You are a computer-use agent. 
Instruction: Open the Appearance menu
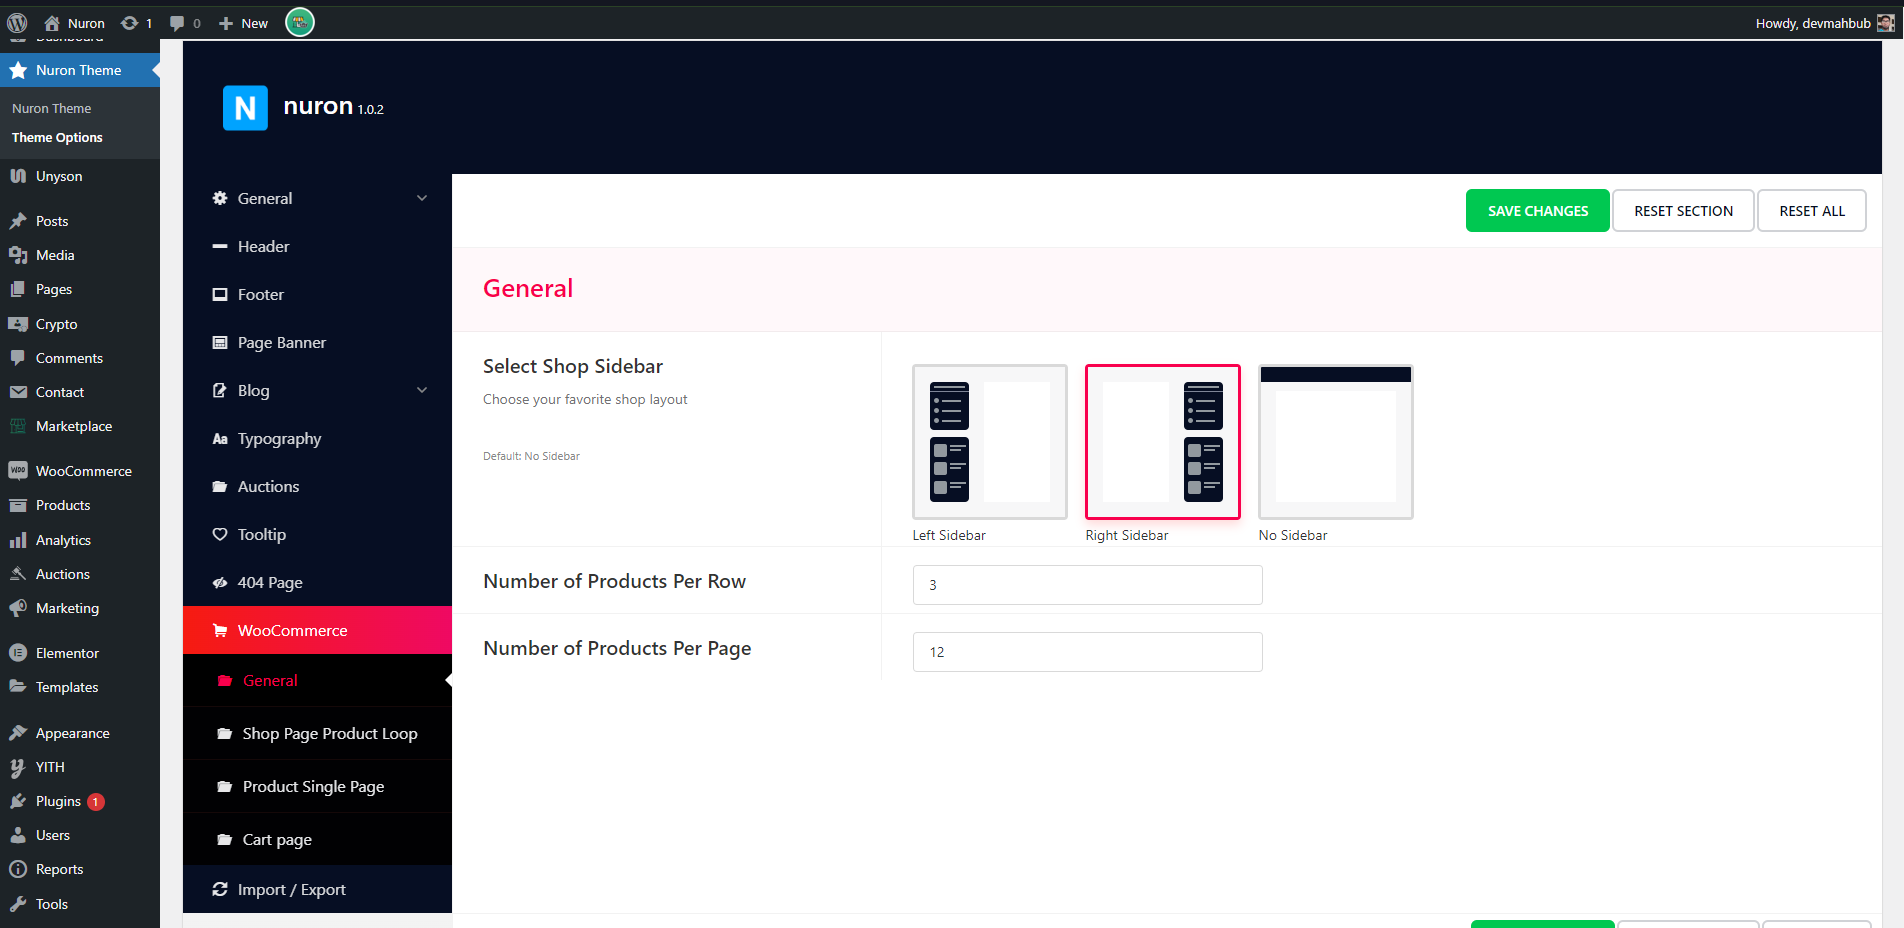tap(80, 733)
